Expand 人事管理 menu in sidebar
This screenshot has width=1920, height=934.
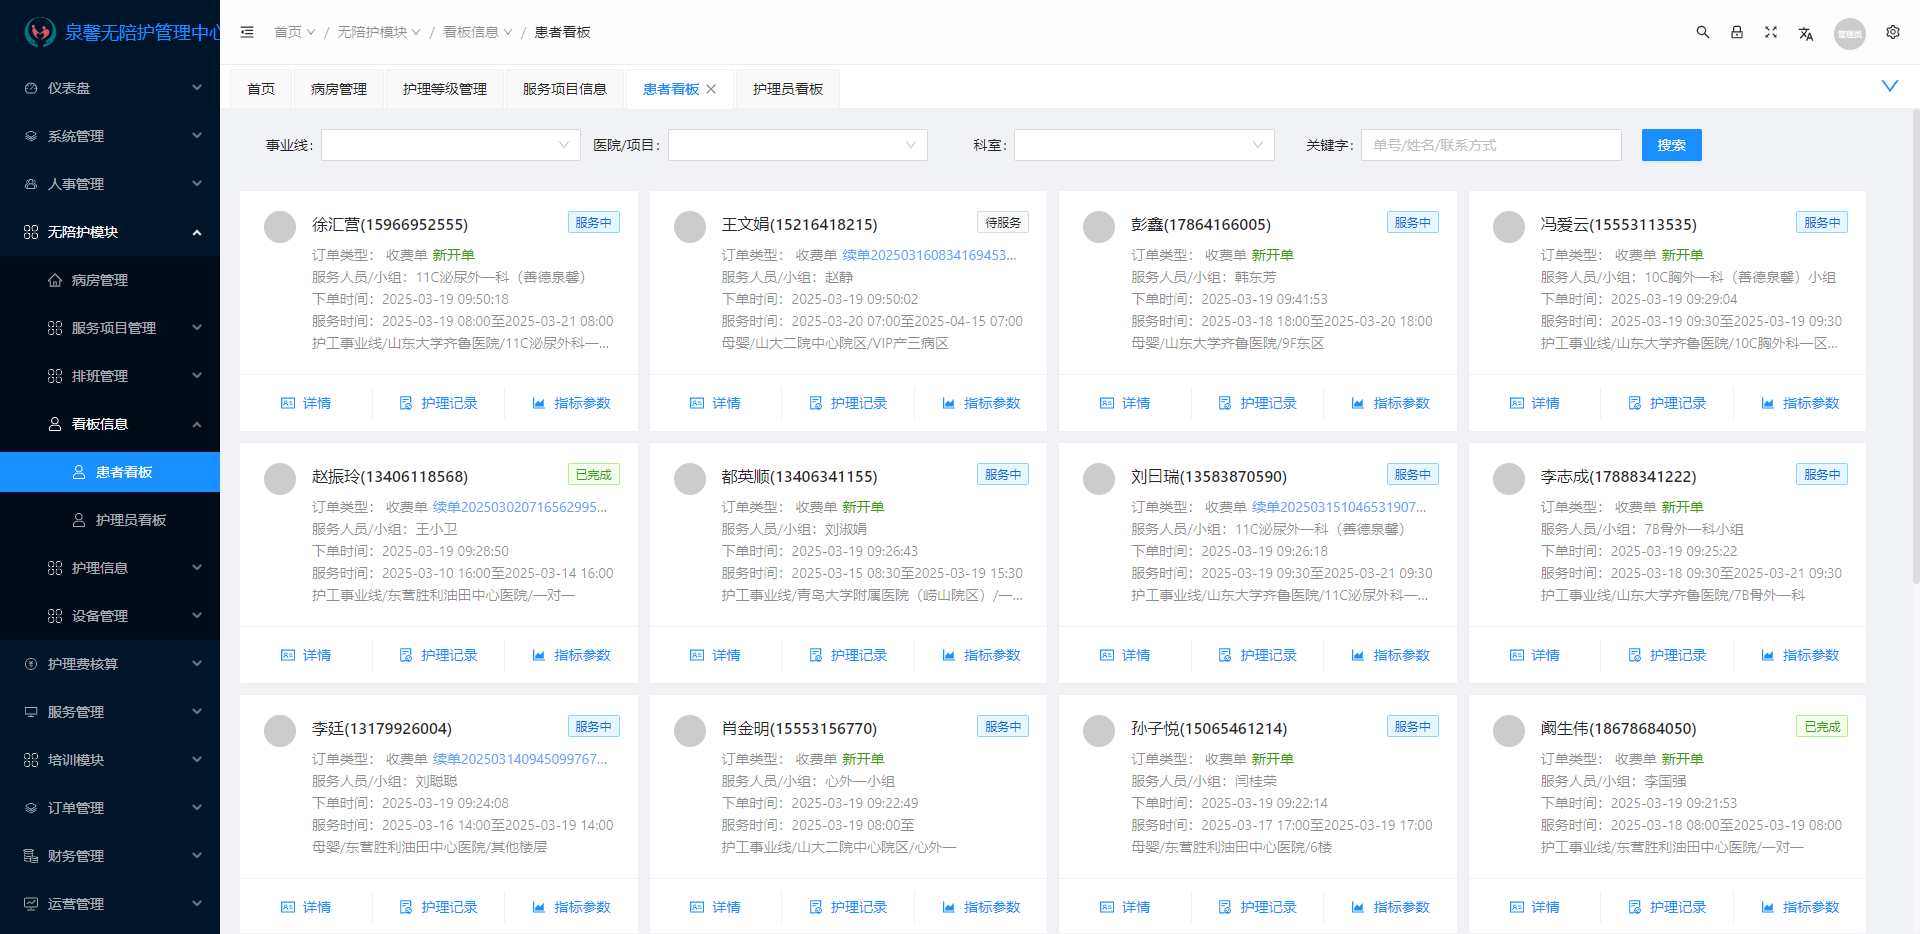click(110, 184)
